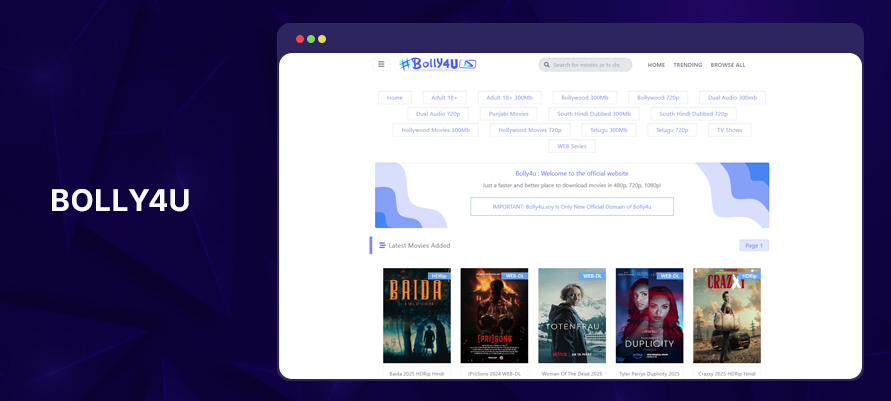Open the Baida 2025 HDRip Hindi title
The image size is (891, 401).
[x=417, y=374]
